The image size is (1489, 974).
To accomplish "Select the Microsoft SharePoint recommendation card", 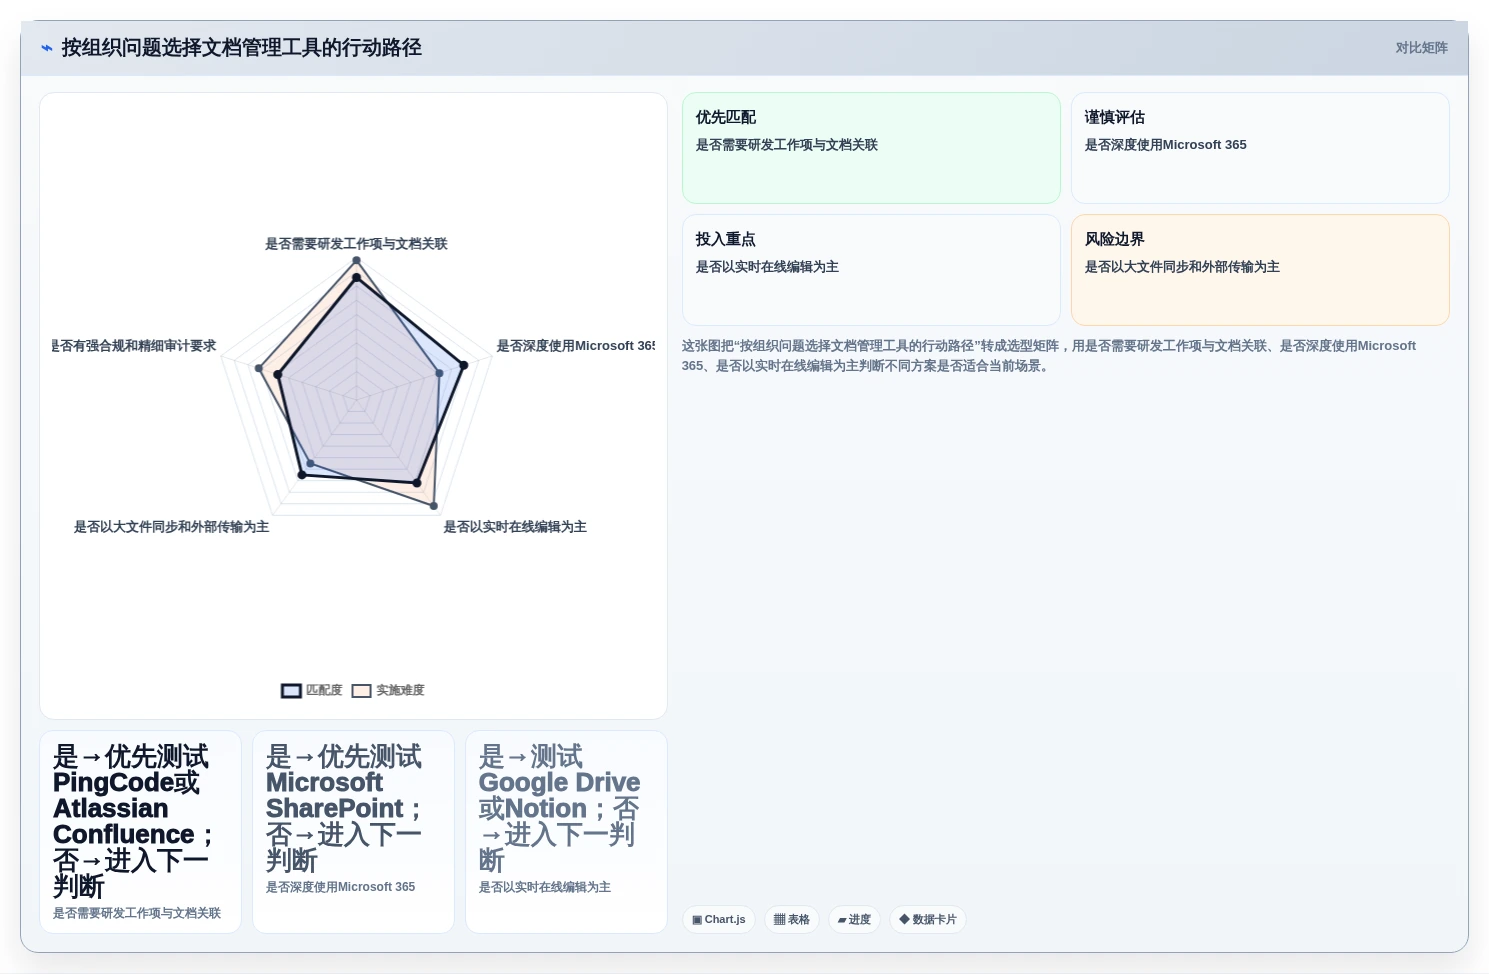I will 353,832.
